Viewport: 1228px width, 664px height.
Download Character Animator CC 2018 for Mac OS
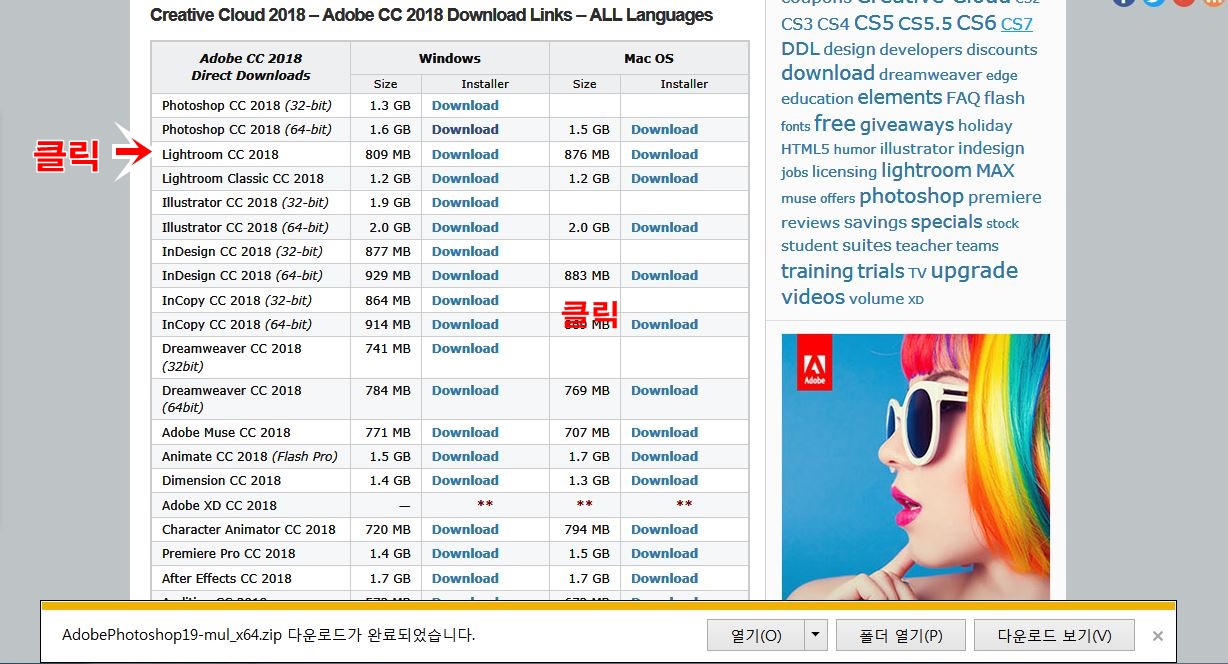pos(664,529)
